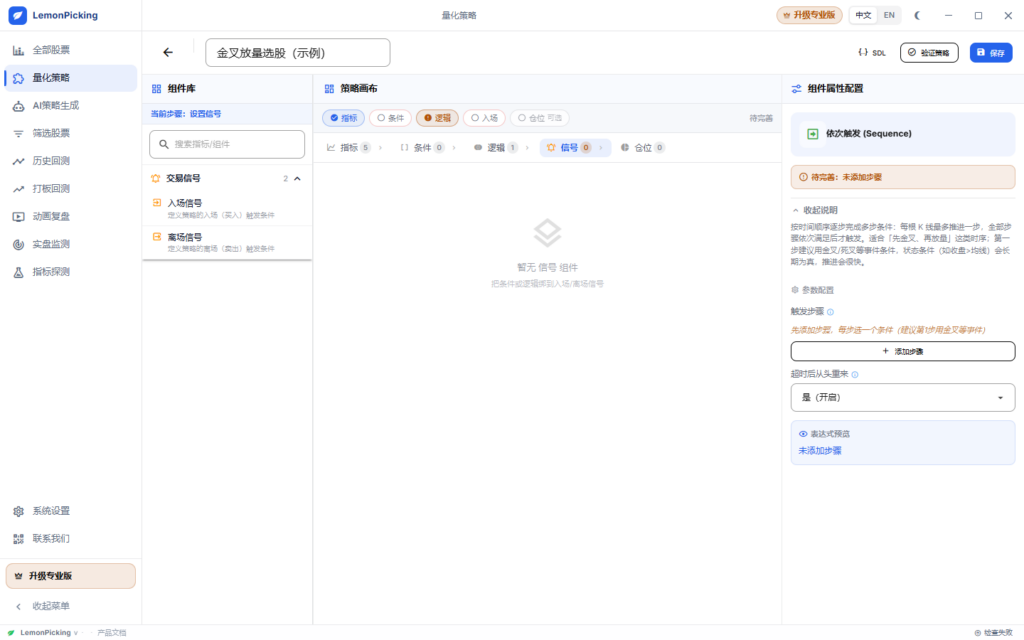Image resolution: width=1024 pixels, height=640 pixels.
Task: Select the 指标 step pill
Action: coord(344,118)
